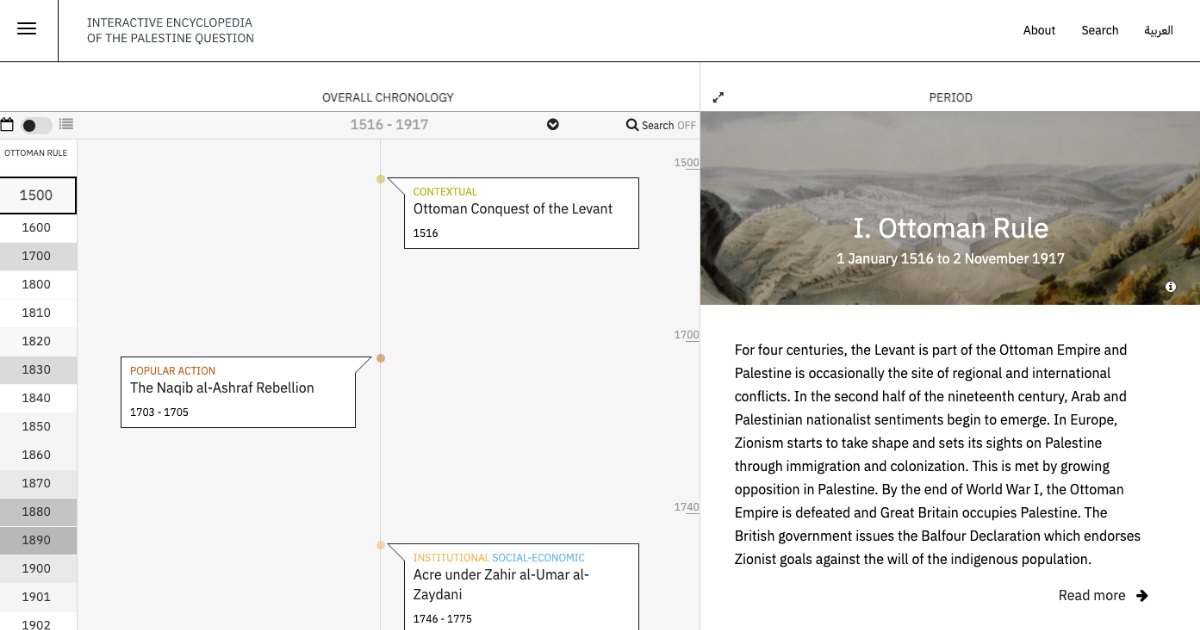This screenshot has width=1200, height=630.
Task: Jump to year 1860 in sidebar
Action: click(x=38, y=455)
